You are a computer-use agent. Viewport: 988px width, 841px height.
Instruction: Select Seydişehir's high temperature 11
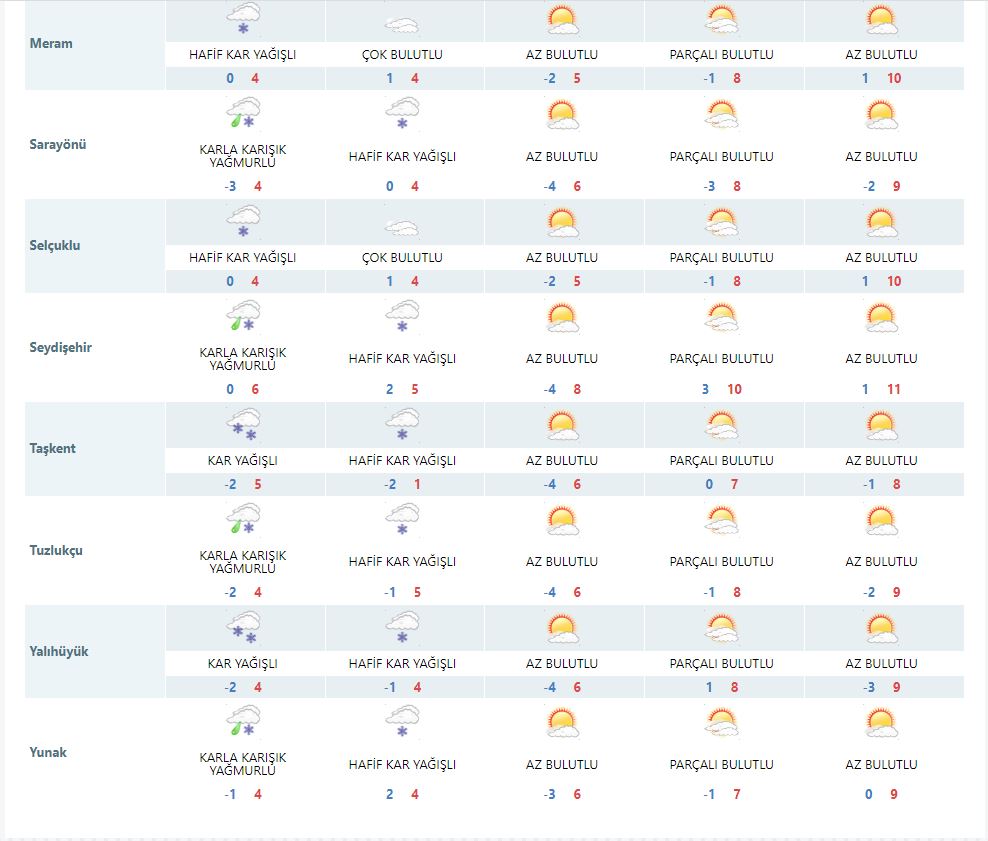893,389
